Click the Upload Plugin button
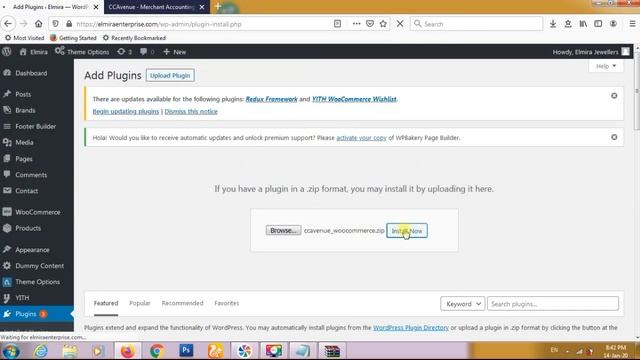The image size is (640, 360). 170,76
